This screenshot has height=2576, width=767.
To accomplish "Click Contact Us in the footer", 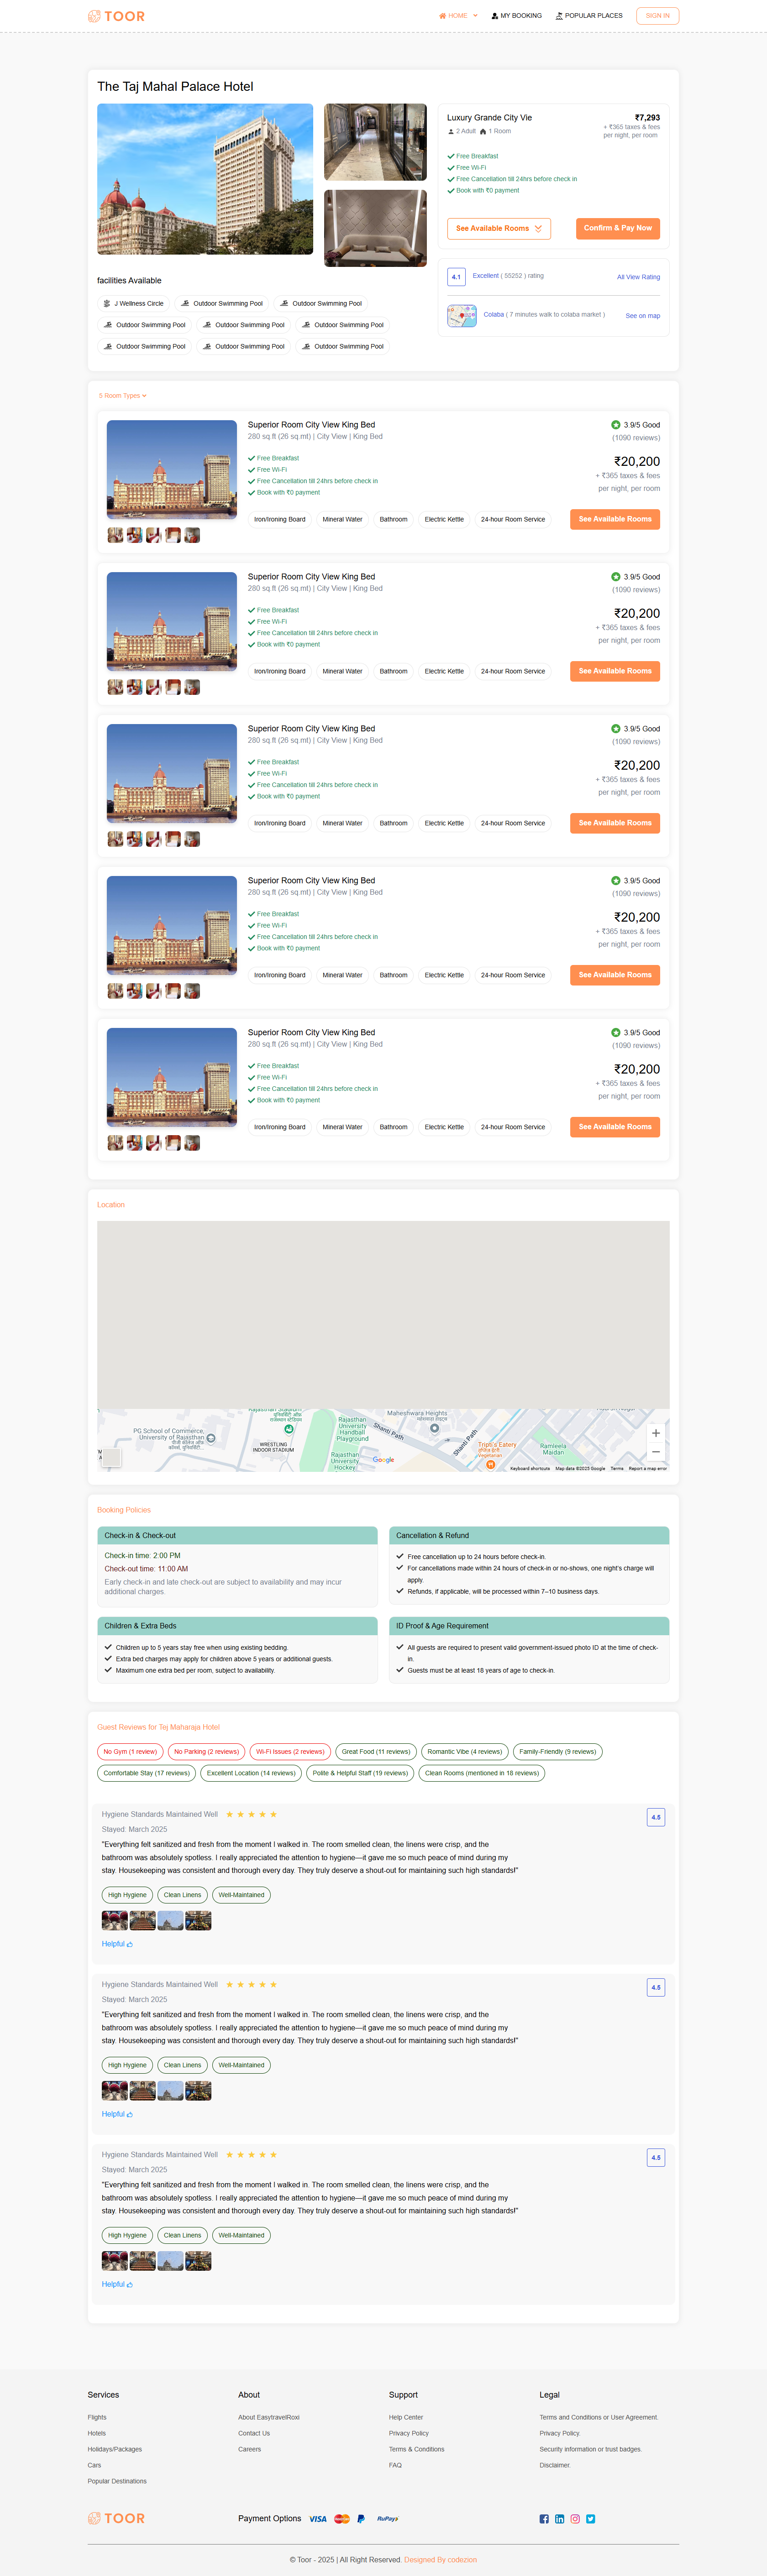I will click(254, 2433).
